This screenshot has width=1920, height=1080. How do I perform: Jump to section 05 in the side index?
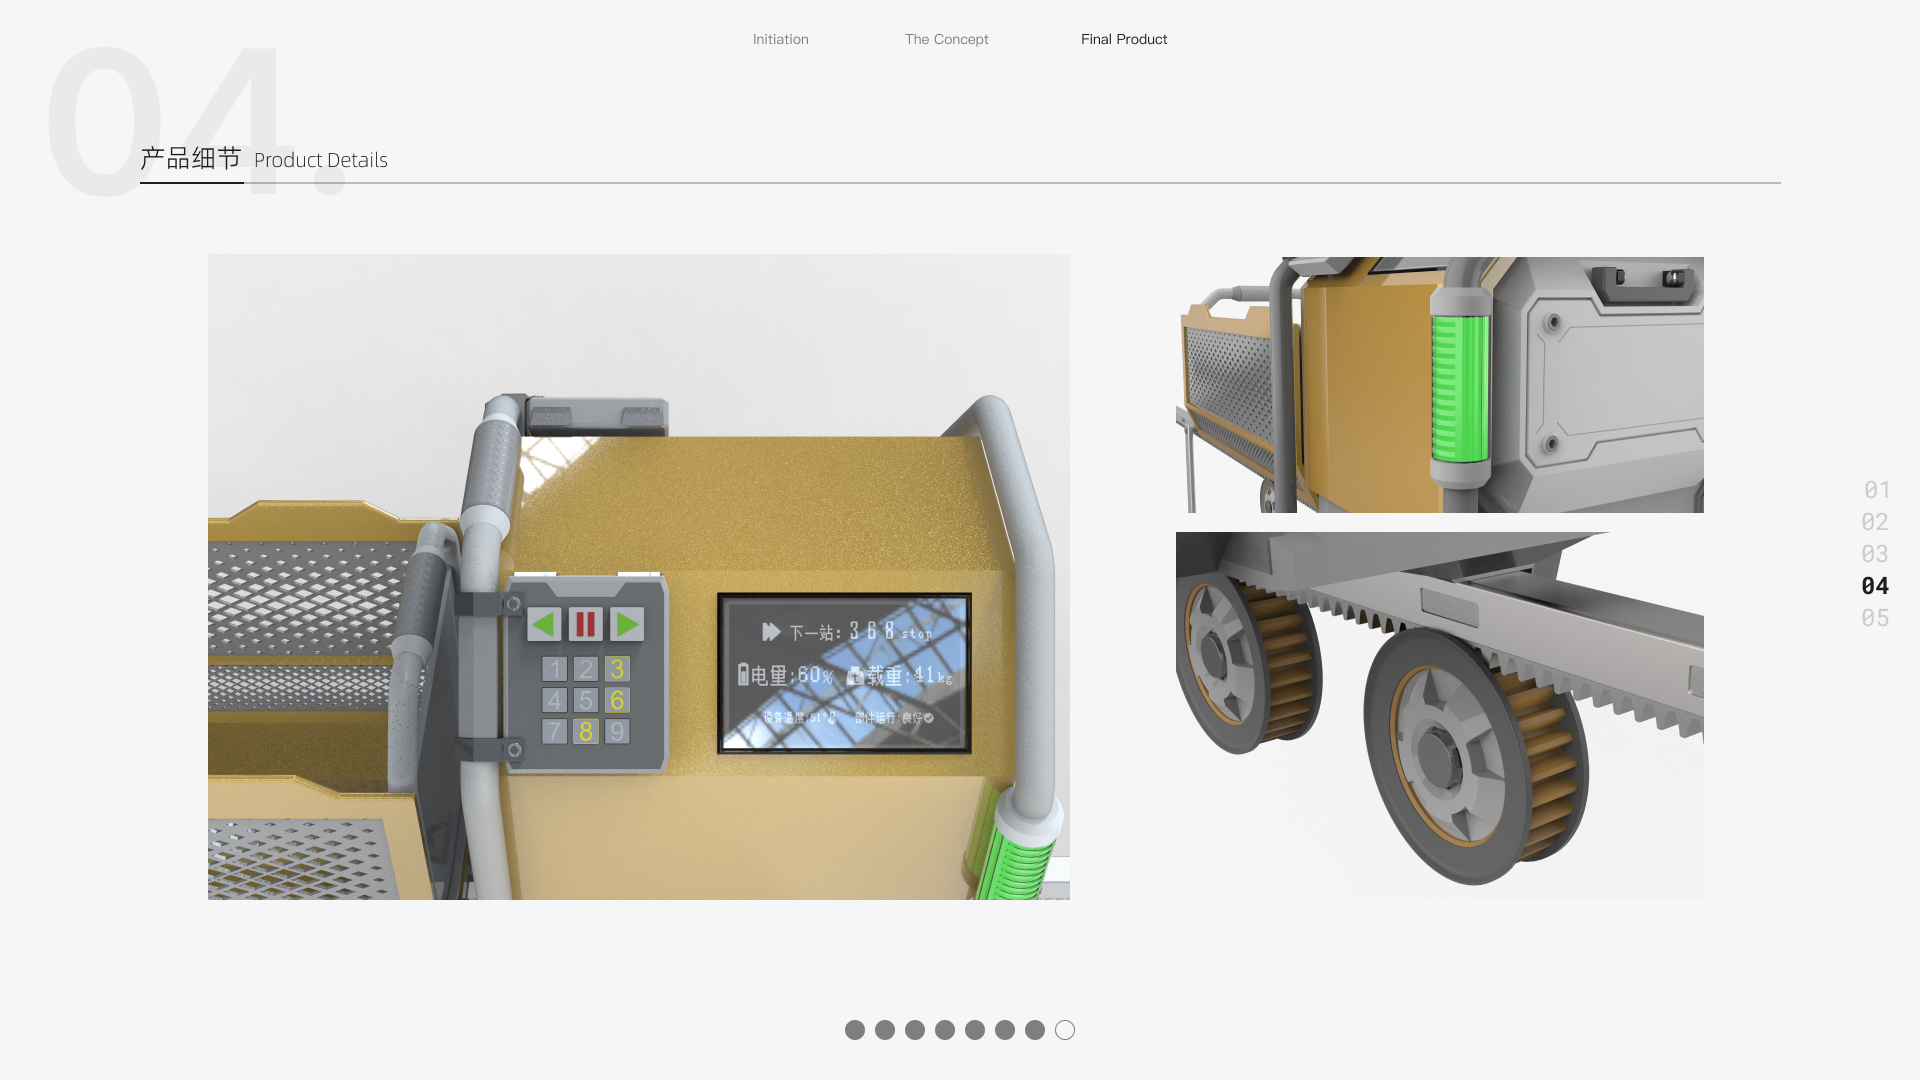[x=1876, y=618]
